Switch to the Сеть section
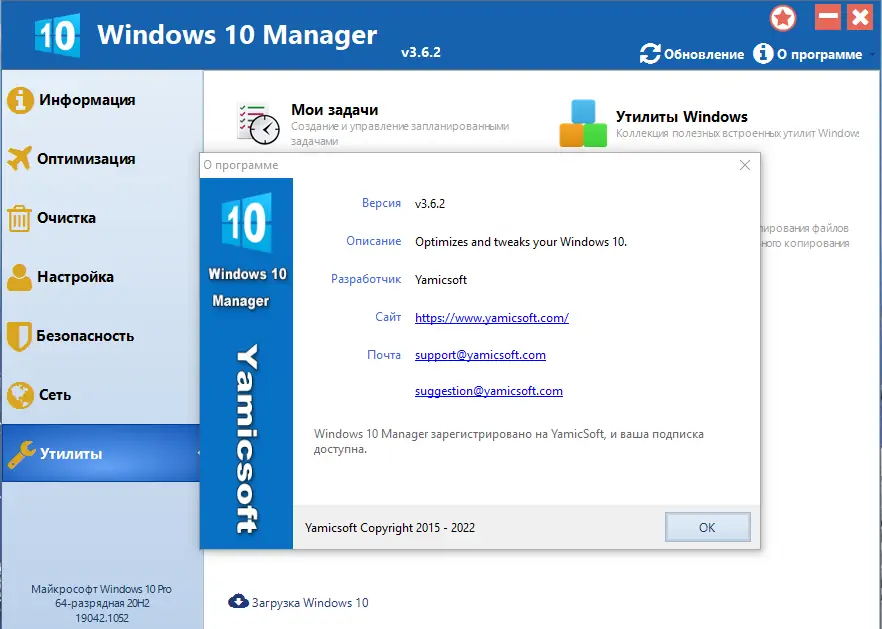Image resolution: width=882 pixels, height=629 pixels. coord(55,395)
